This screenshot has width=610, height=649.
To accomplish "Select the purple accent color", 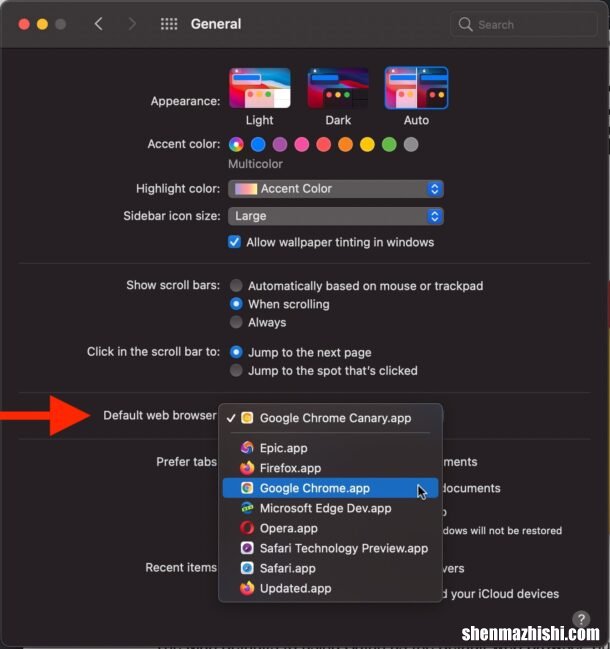I will click(x=280, y=144).
